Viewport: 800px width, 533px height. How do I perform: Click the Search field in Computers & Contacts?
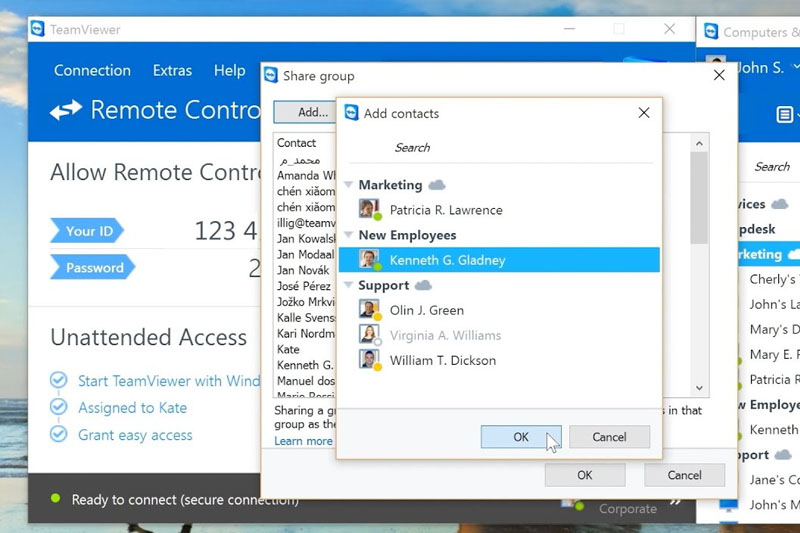(771, 167)
